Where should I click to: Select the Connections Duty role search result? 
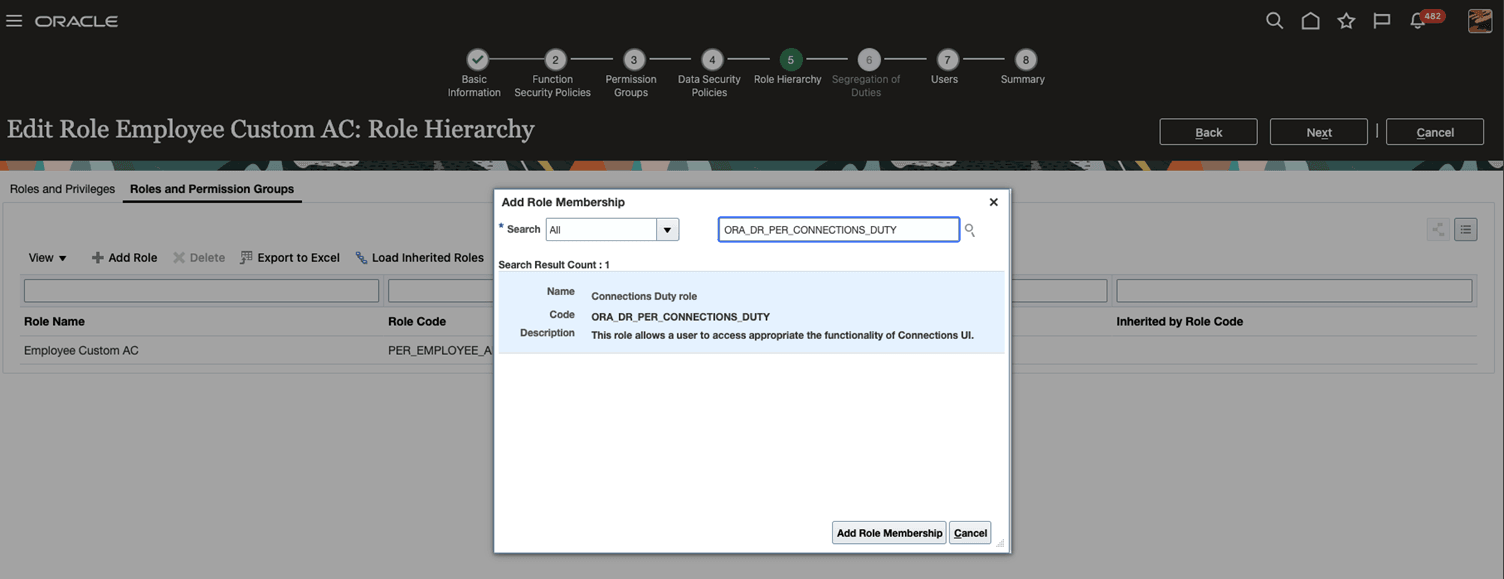(x=751, y=312)
